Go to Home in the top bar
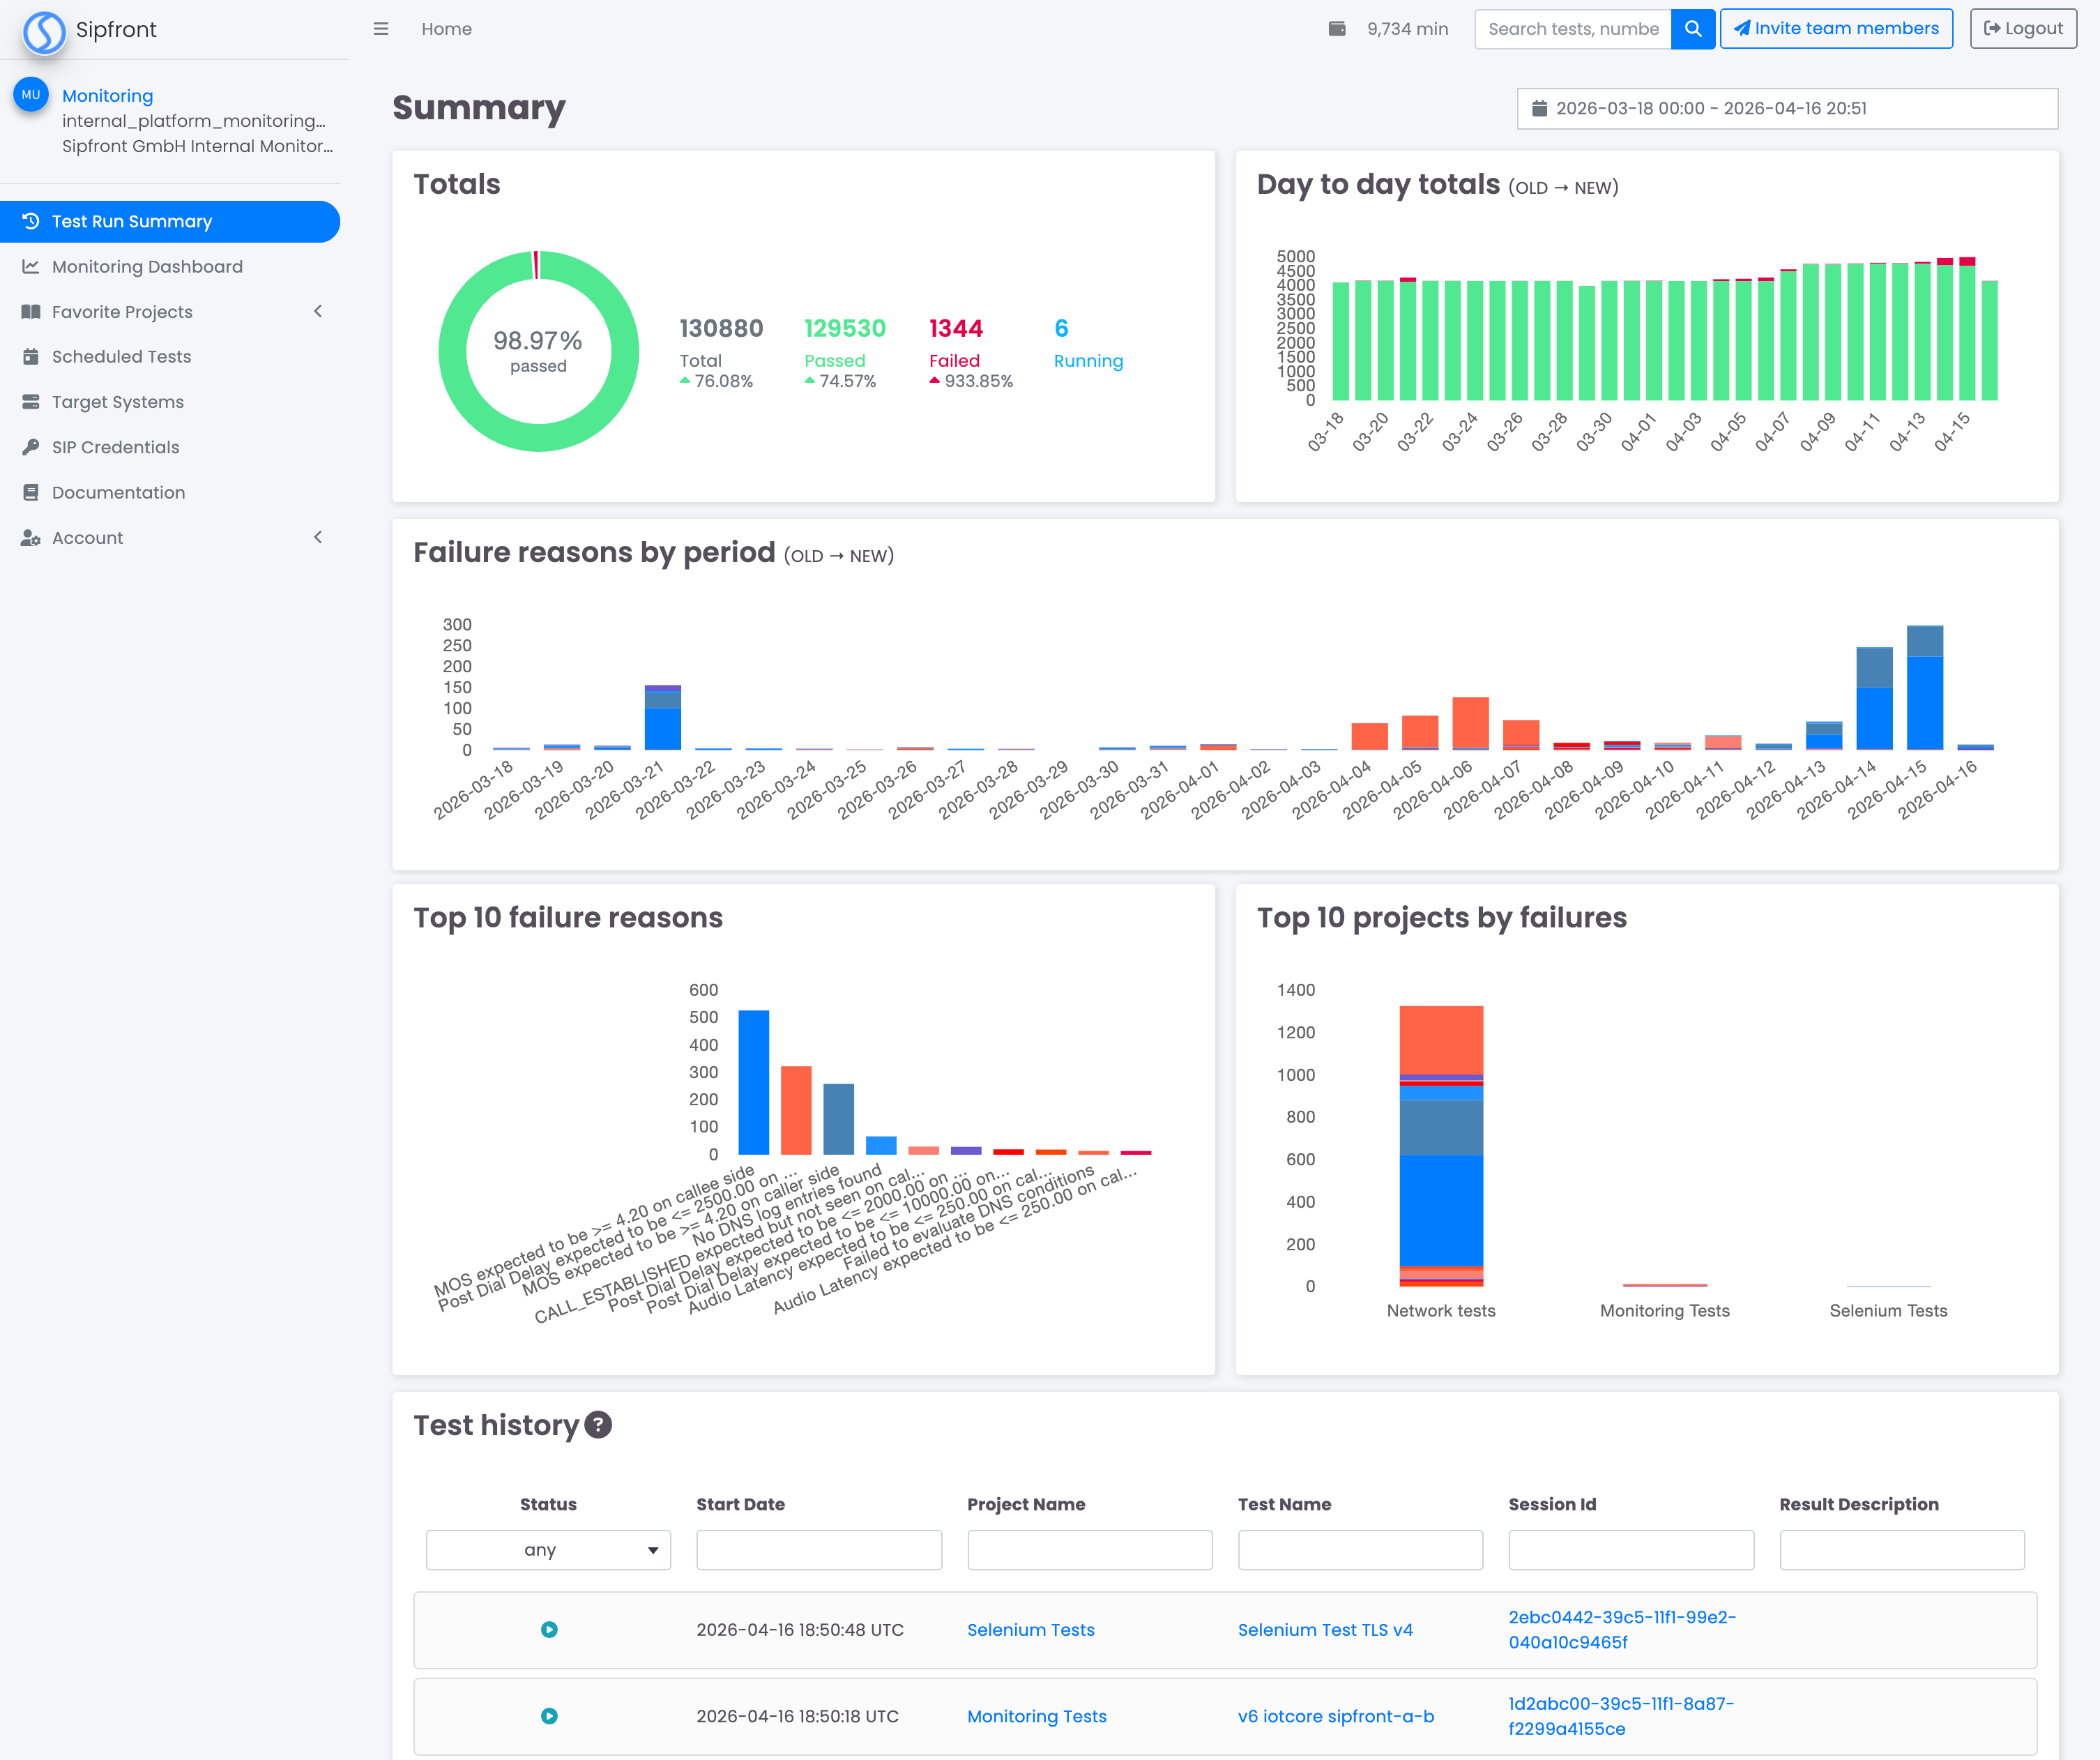The image size is (2100, 1760). (446, 29)
